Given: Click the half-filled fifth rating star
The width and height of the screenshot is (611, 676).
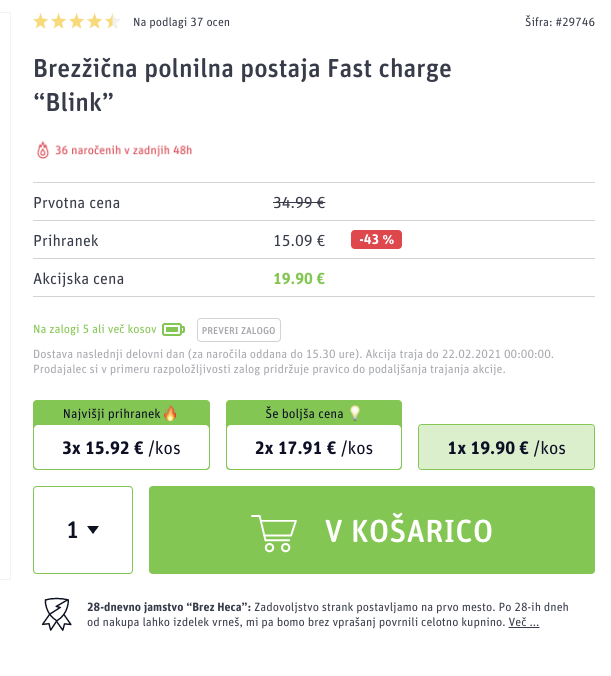Looking at the screenshot, I should click(113, 21).
